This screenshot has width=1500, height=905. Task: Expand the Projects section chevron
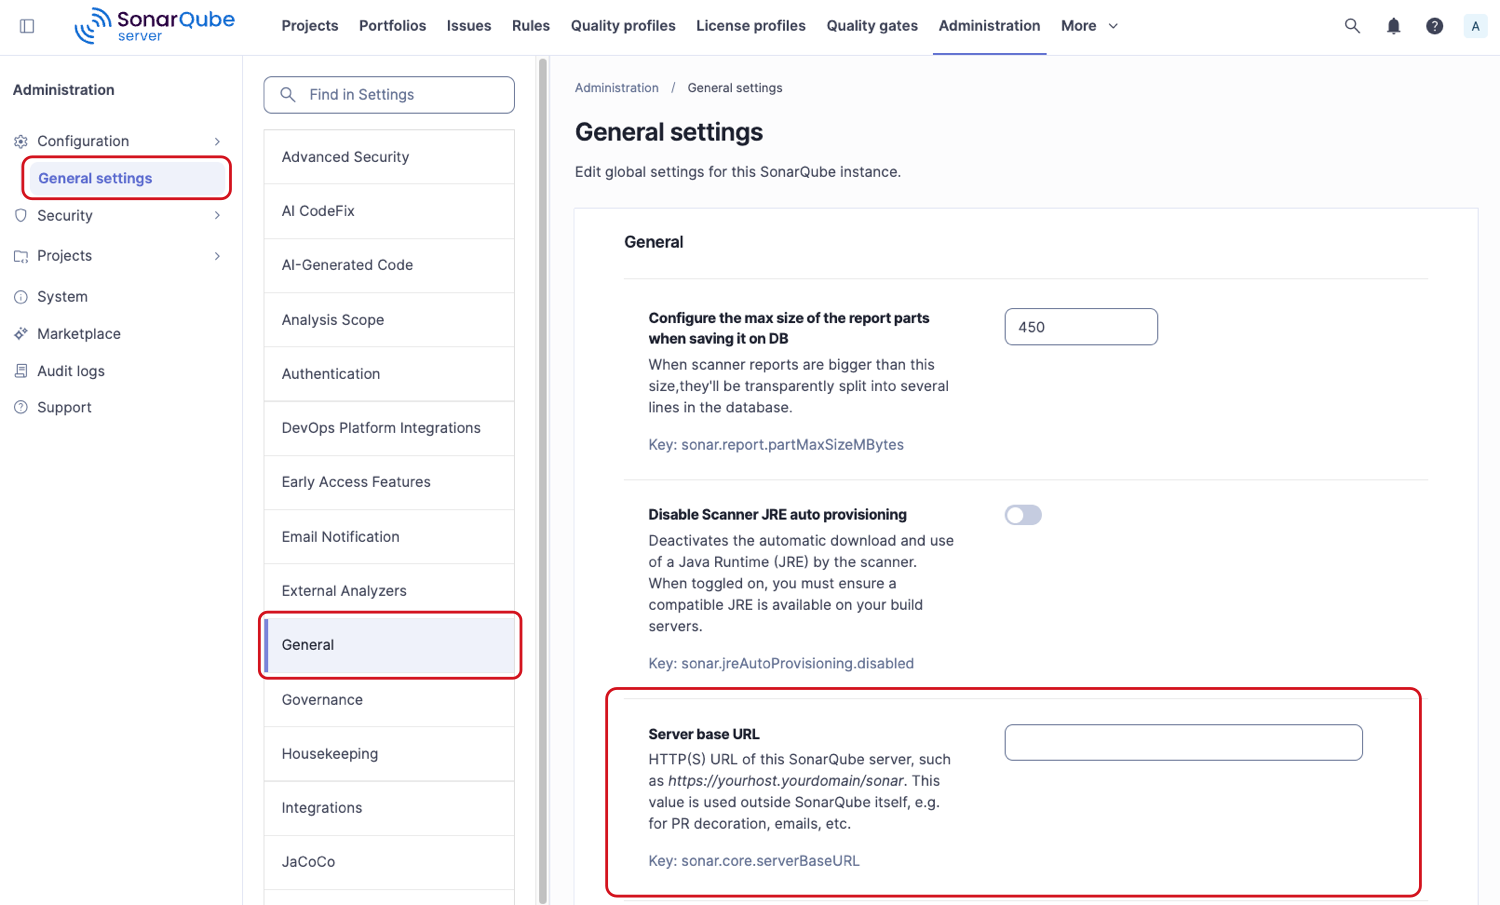point(217,256)
